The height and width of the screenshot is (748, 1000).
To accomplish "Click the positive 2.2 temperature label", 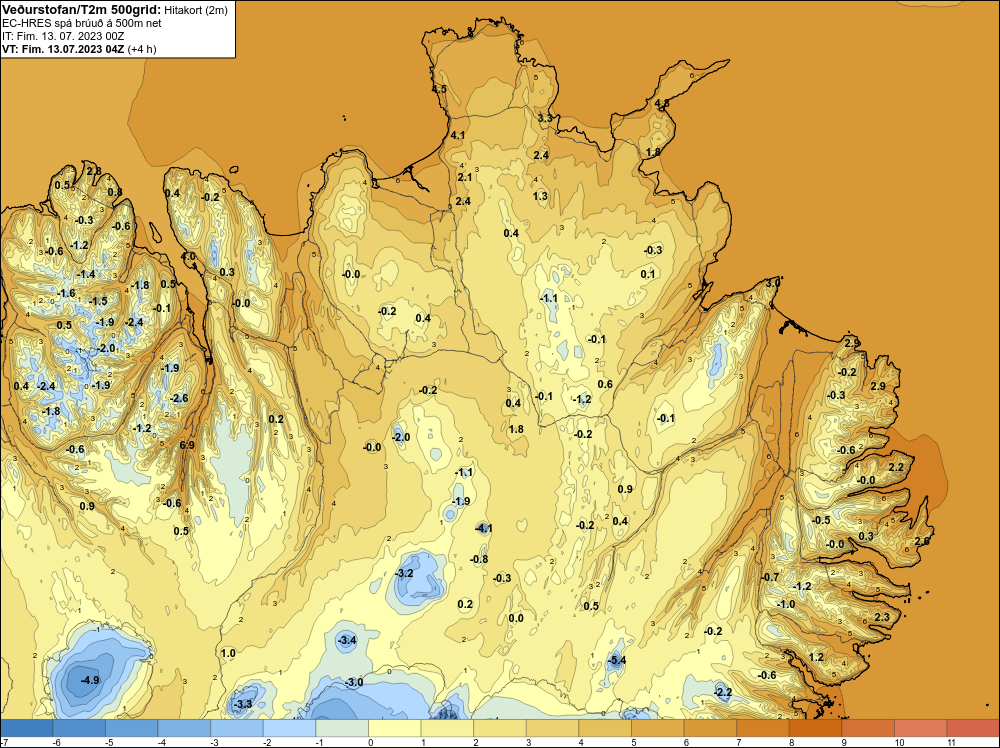I will 896,467.
